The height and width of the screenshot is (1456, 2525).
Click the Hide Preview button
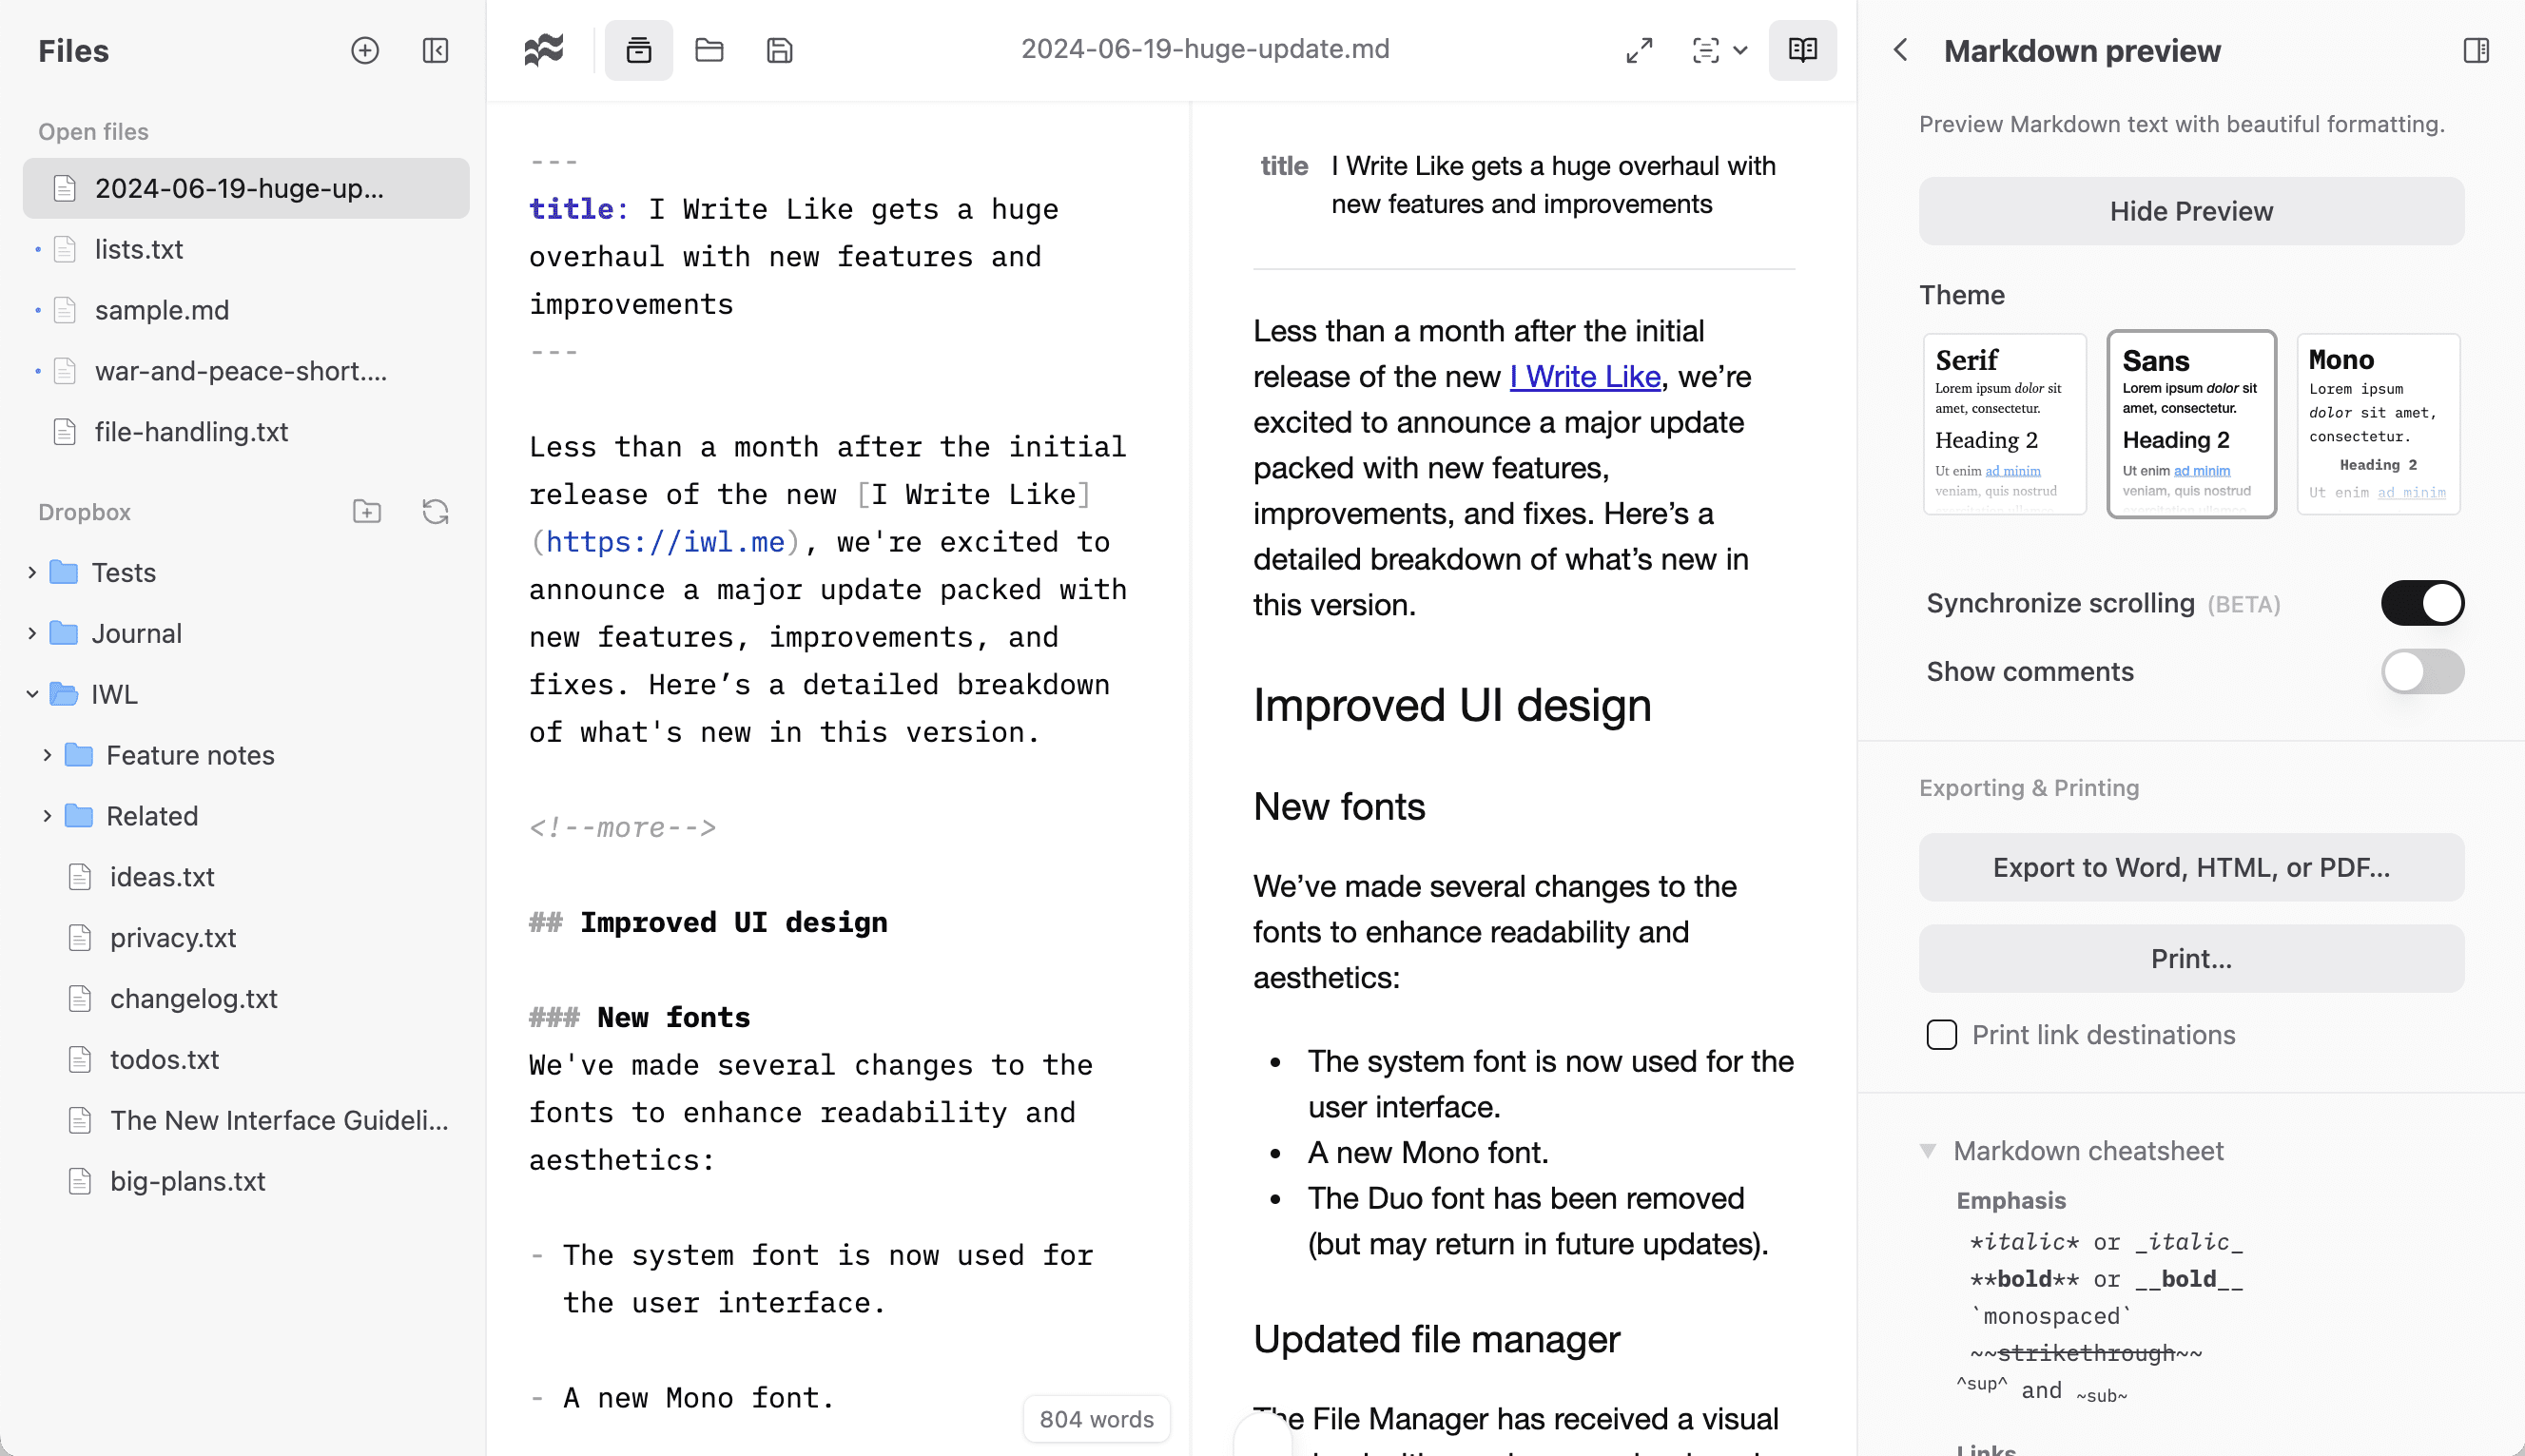(x=2190, y=211)
